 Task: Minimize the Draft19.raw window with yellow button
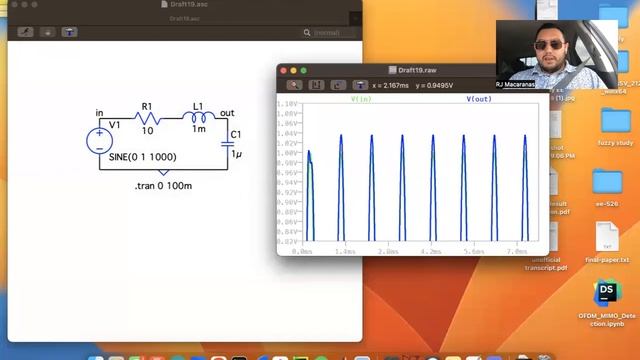click(293, 70)
